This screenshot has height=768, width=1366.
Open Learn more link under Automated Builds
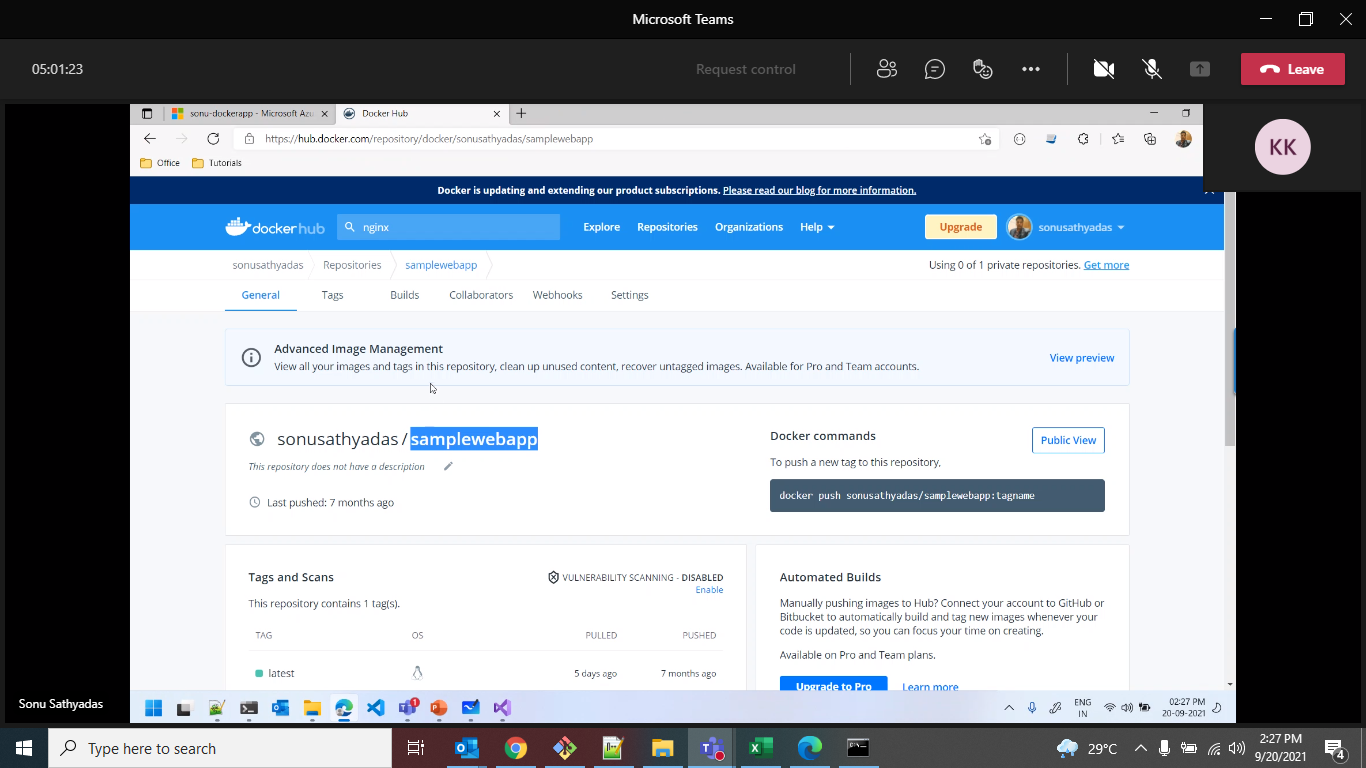coord(930,687)
